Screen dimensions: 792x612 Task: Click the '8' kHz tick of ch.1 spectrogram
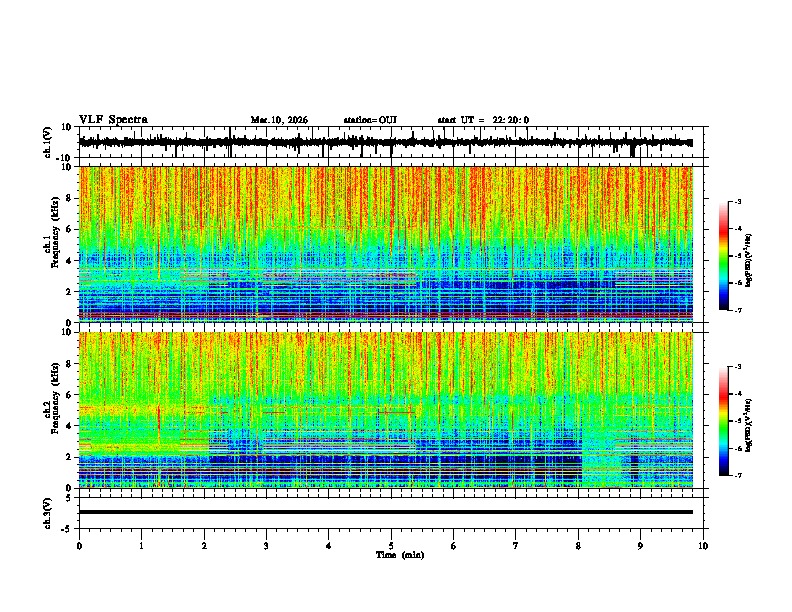tap(69, 198)
